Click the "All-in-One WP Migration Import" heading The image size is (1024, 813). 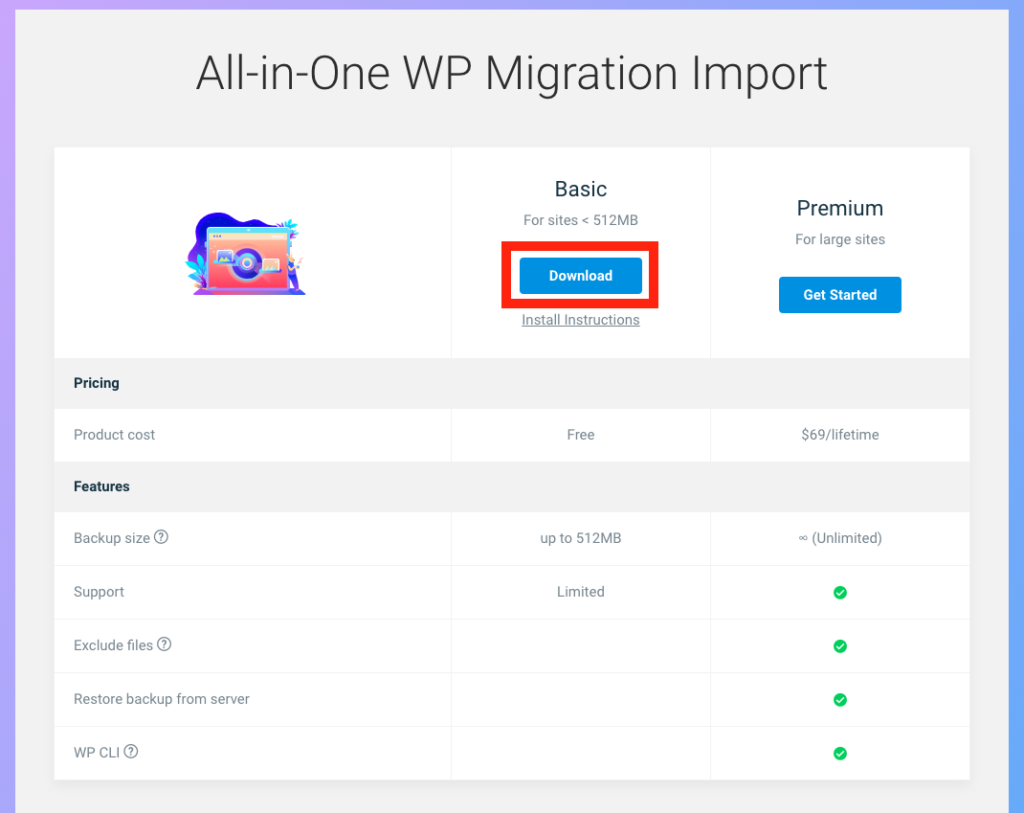click(512, 72)
